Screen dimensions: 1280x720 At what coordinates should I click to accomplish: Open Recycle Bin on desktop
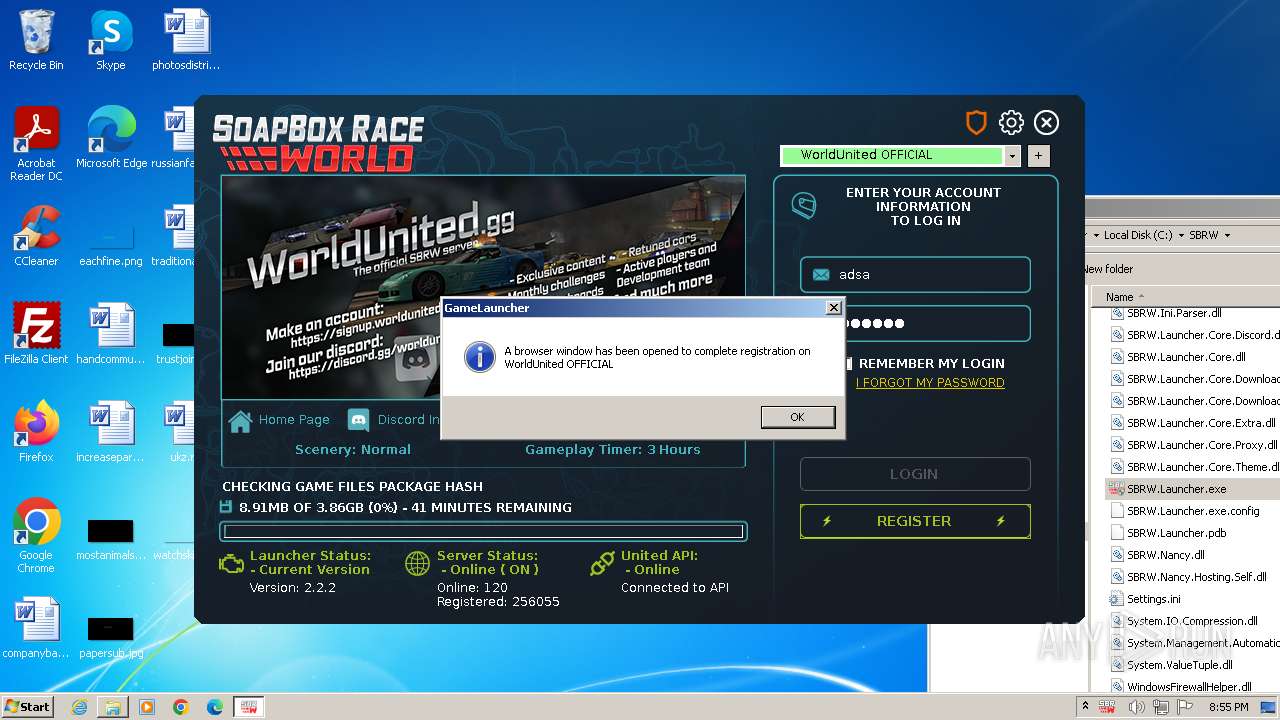coord(36,41)
